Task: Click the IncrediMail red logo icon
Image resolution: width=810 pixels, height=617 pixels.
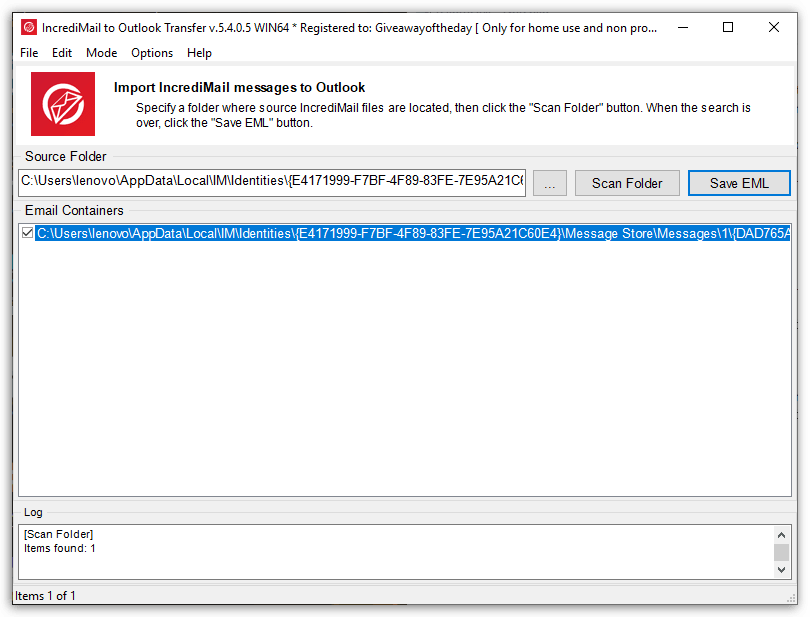Action: pos(61,103)
